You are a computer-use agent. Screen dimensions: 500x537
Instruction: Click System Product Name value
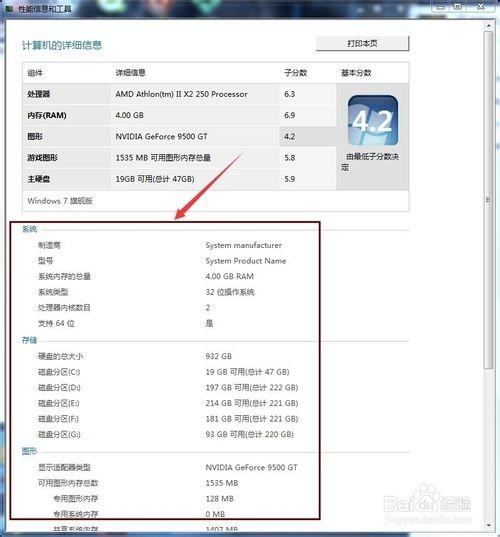(246, 261)
